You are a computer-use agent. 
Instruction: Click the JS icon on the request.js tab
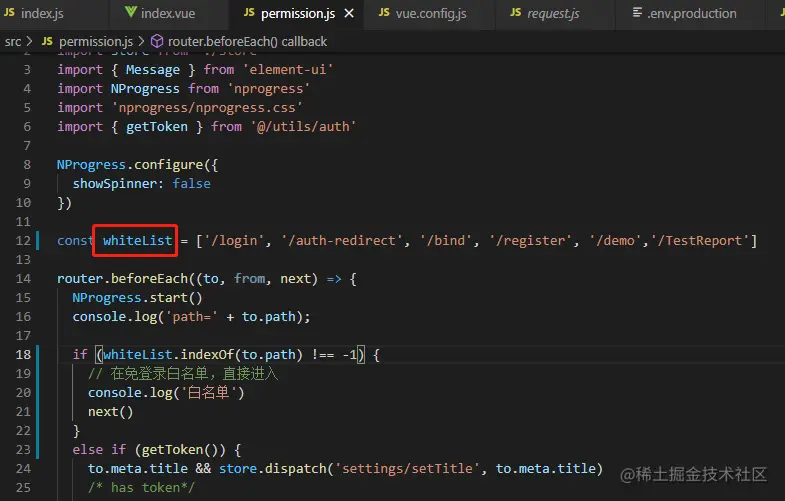coord(516,12)
